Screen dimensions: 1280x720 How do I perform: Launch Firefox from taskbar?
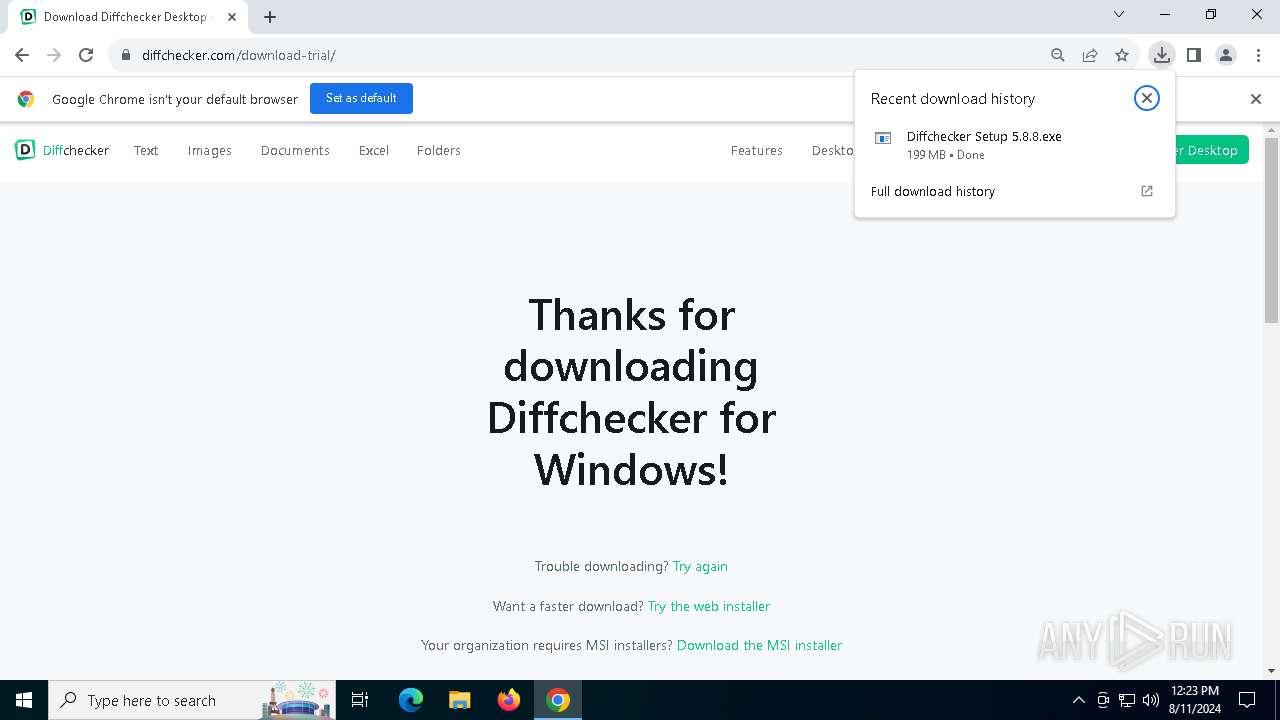pos(509,700)
